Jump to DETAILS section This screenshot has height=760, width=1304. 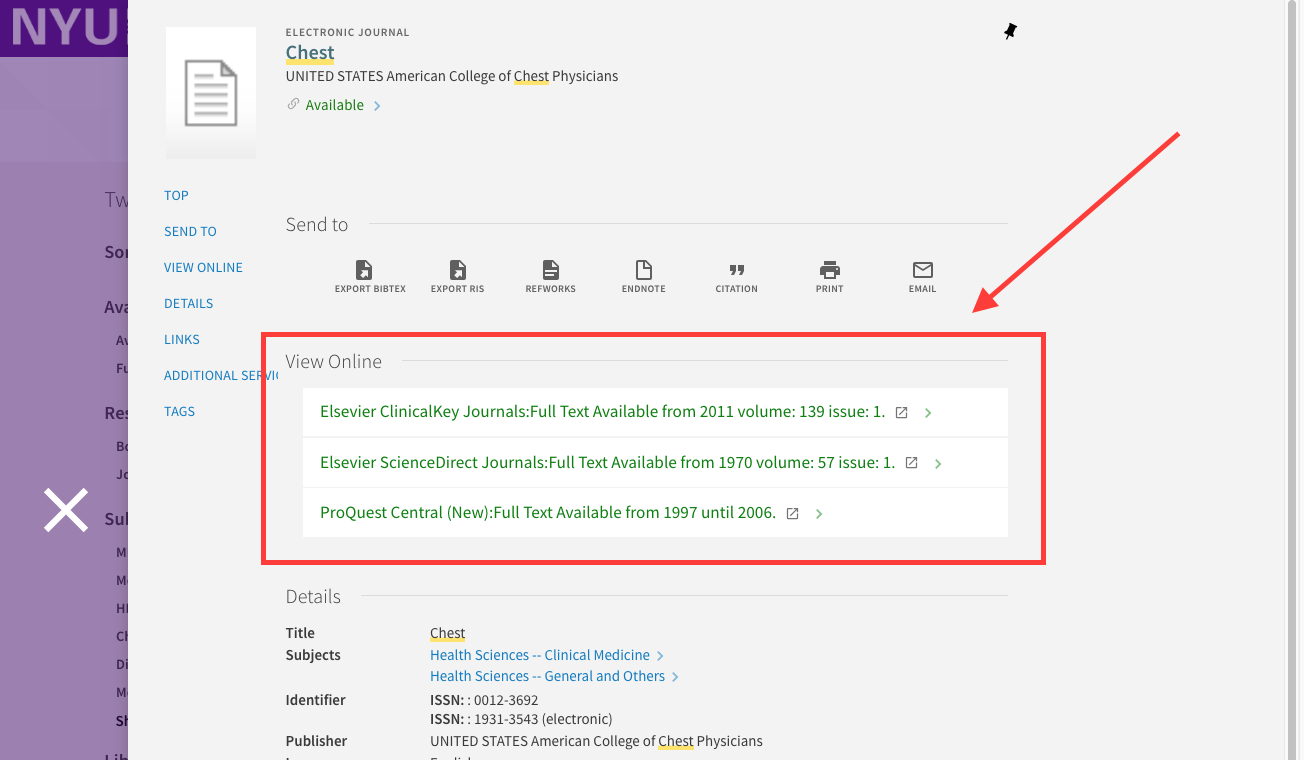[189, 303]
